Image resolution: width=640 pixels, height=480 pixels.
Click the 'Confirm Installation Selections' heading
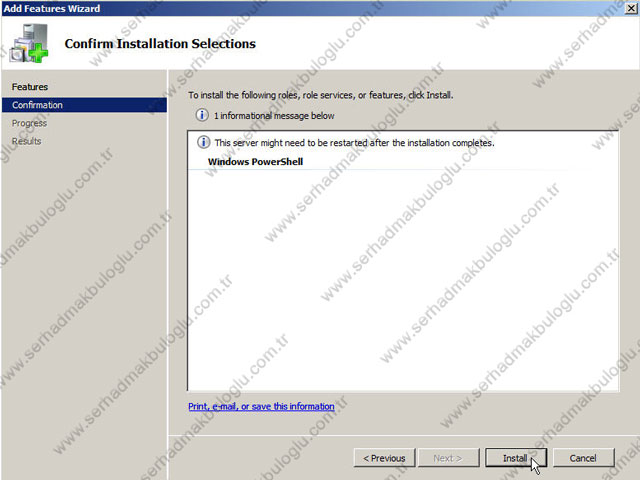[x=160, y=44]
